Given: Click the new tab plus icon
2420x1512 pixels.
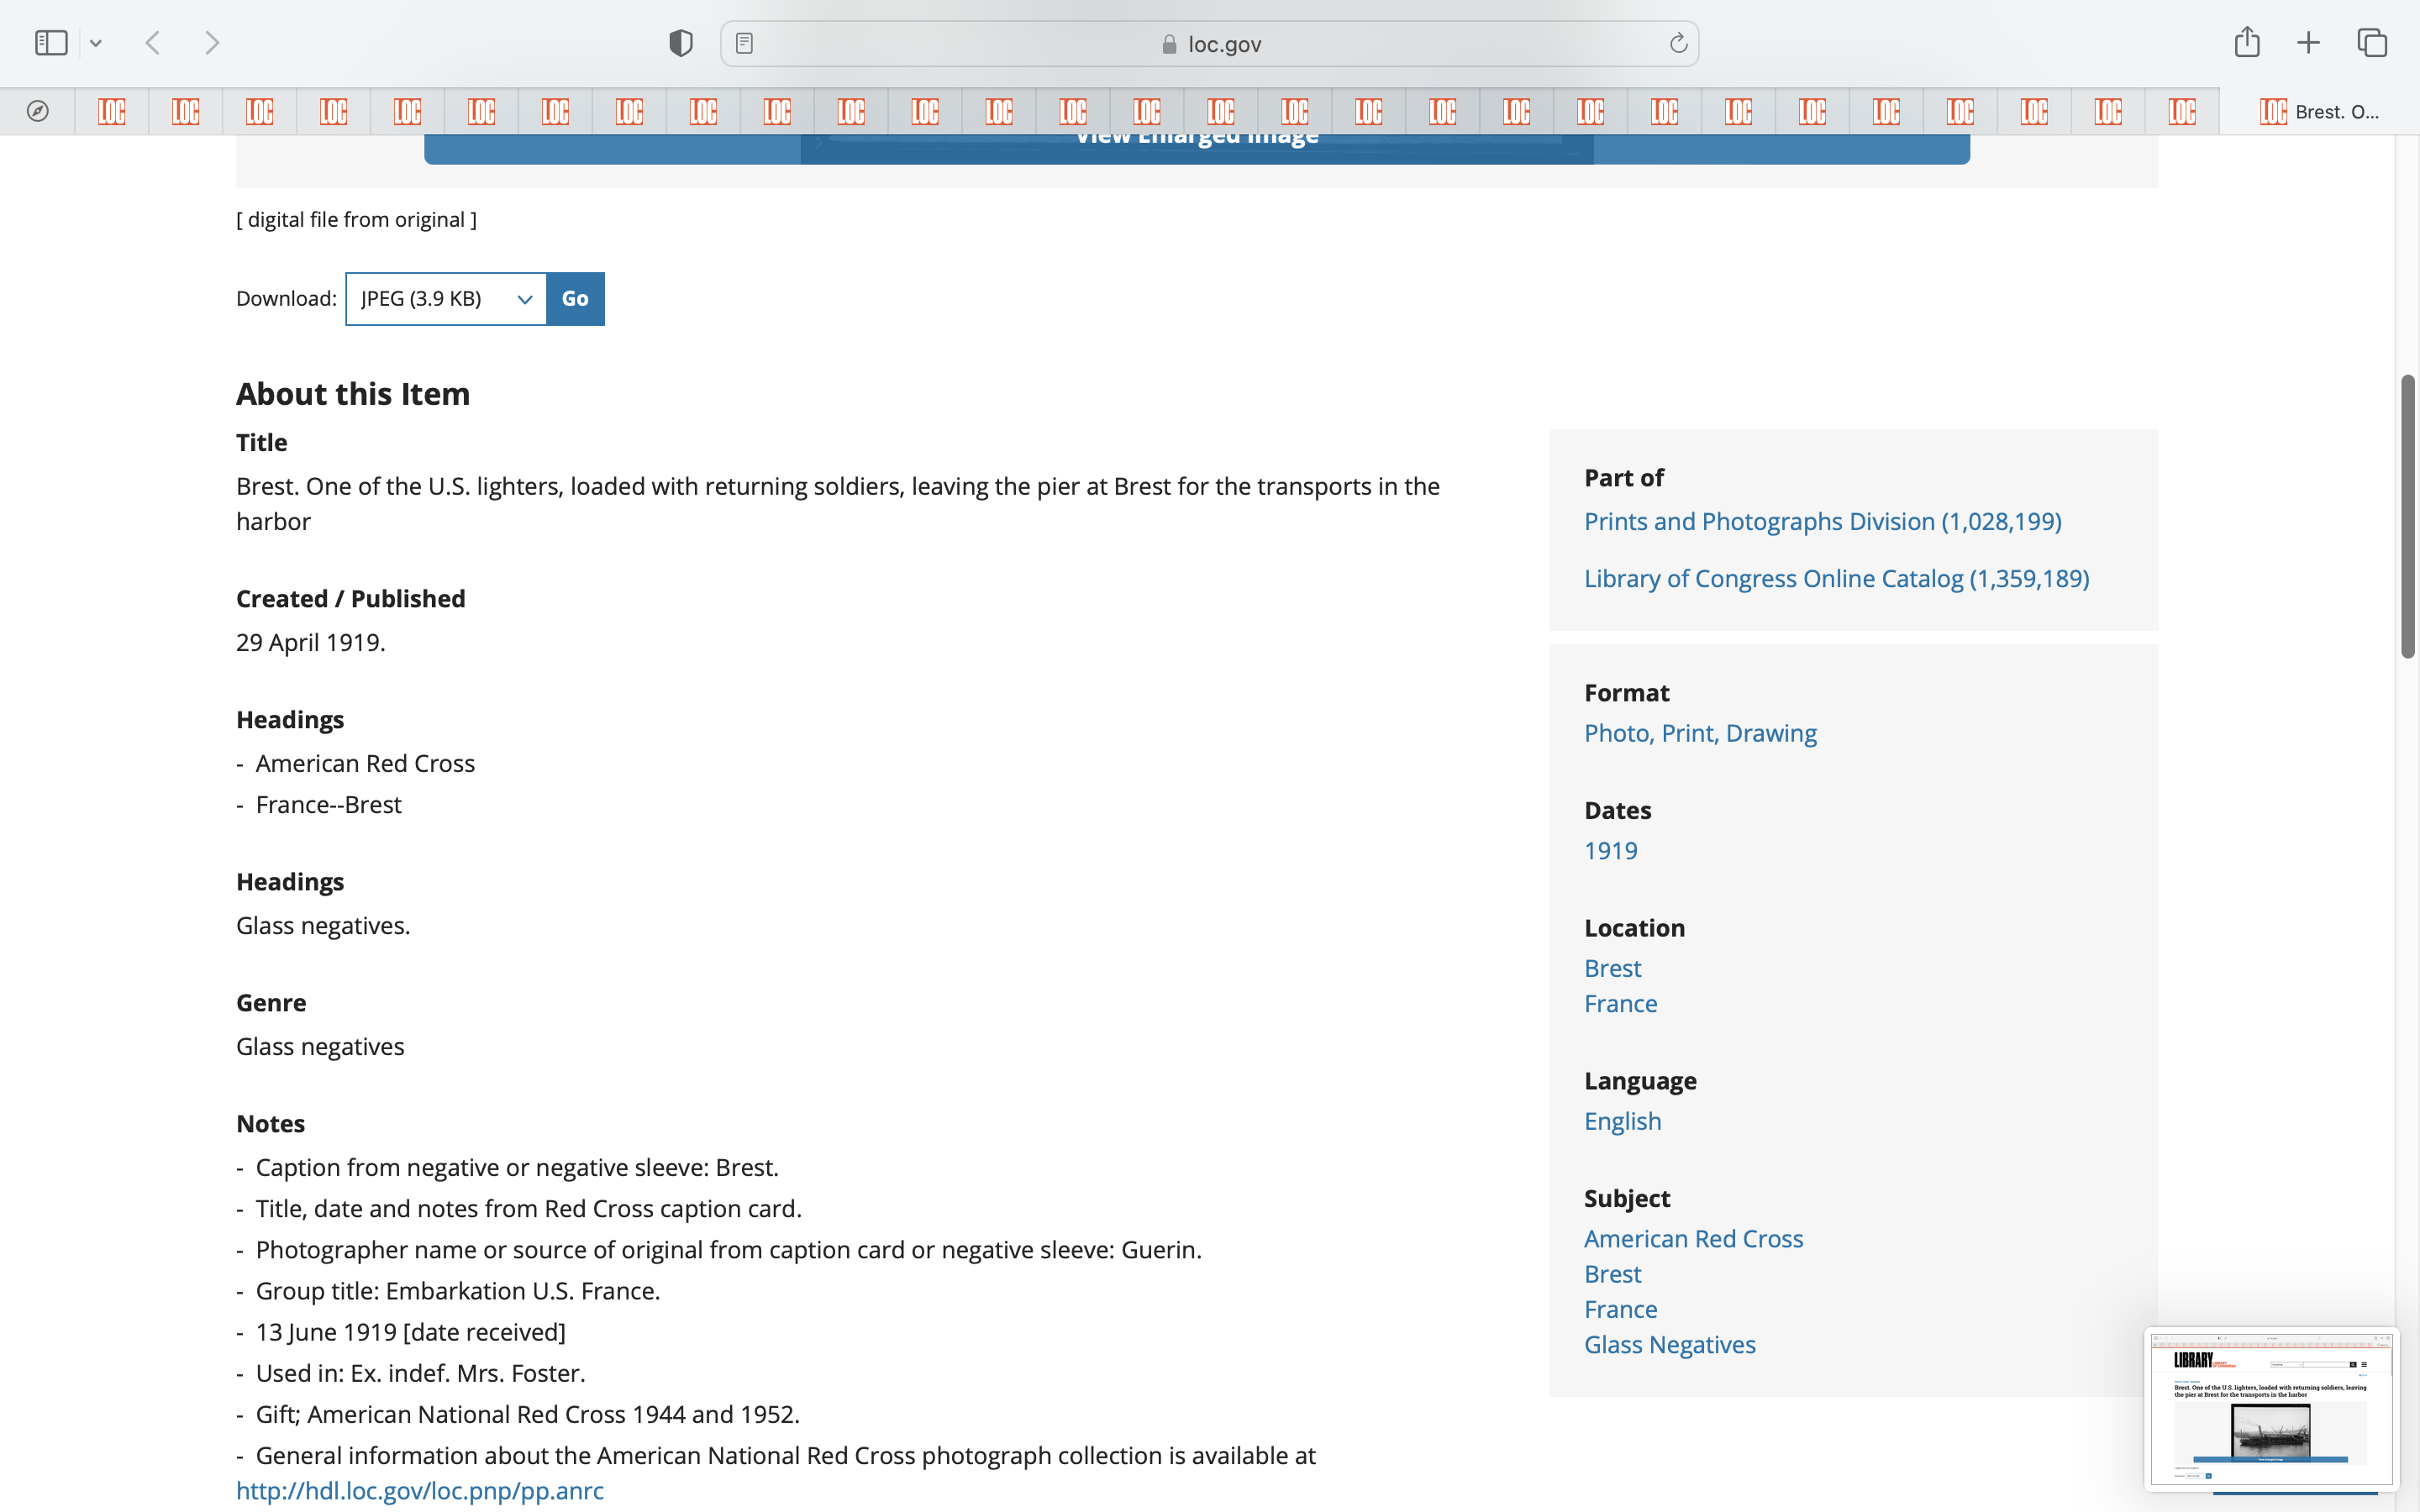Looking at the screenshot, I should (2308, 43).
